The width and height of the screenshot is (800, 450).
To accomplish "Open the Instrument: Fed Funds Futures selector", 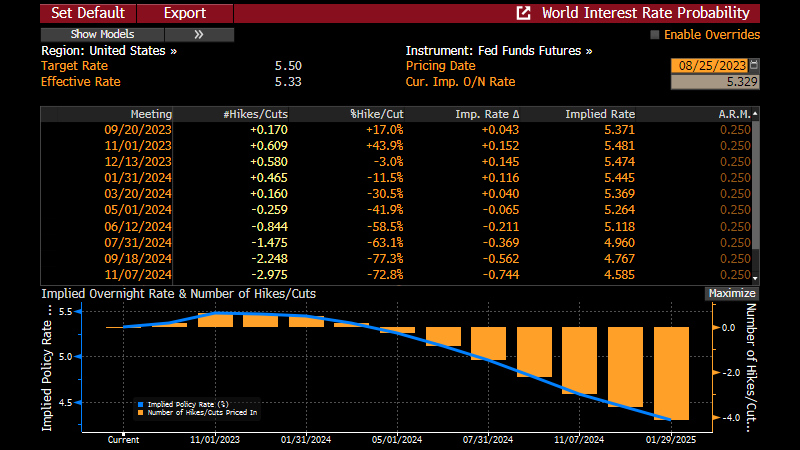I will tap(498, 50).
